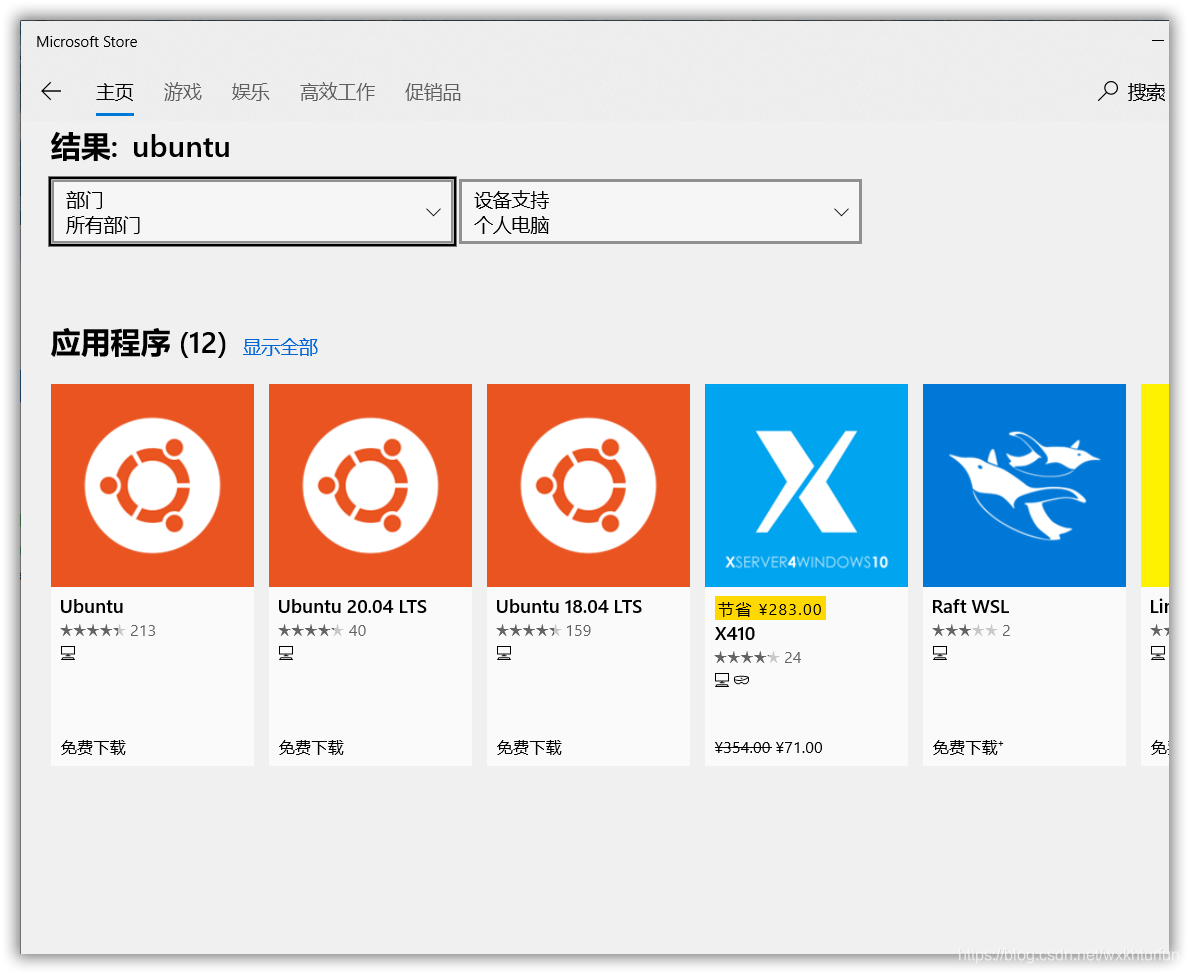Viewport: 1189px width, 974px height.
Task: Click the Raft WSL star rating
Action: [x=965, y=630]
